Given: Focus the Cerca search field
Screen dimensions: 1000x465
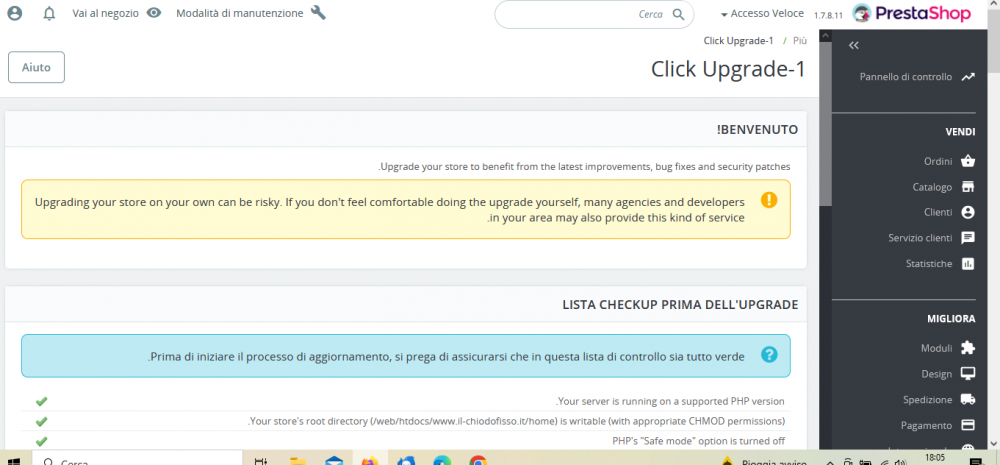Looking at the screenshot, I should (x=594, y=14).
